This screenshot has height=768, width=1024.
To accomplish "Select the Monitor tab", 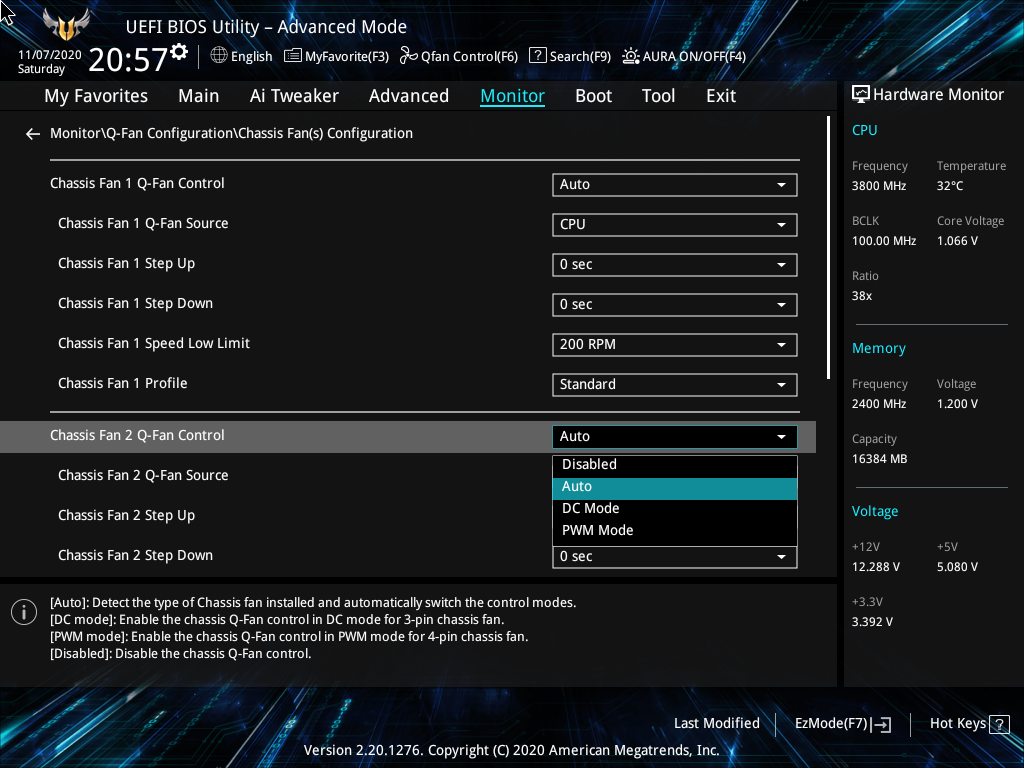I will (x=513, y=96).
